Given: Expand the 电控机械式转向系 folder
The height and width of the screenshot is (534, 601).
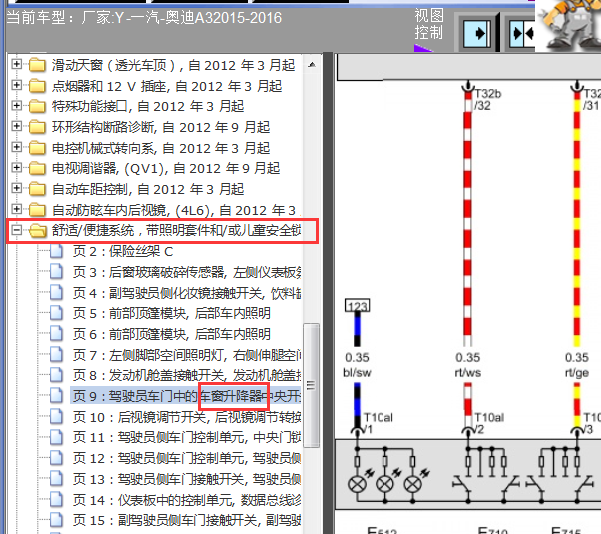Looking at the screenshot, I should tap(16, 147).
